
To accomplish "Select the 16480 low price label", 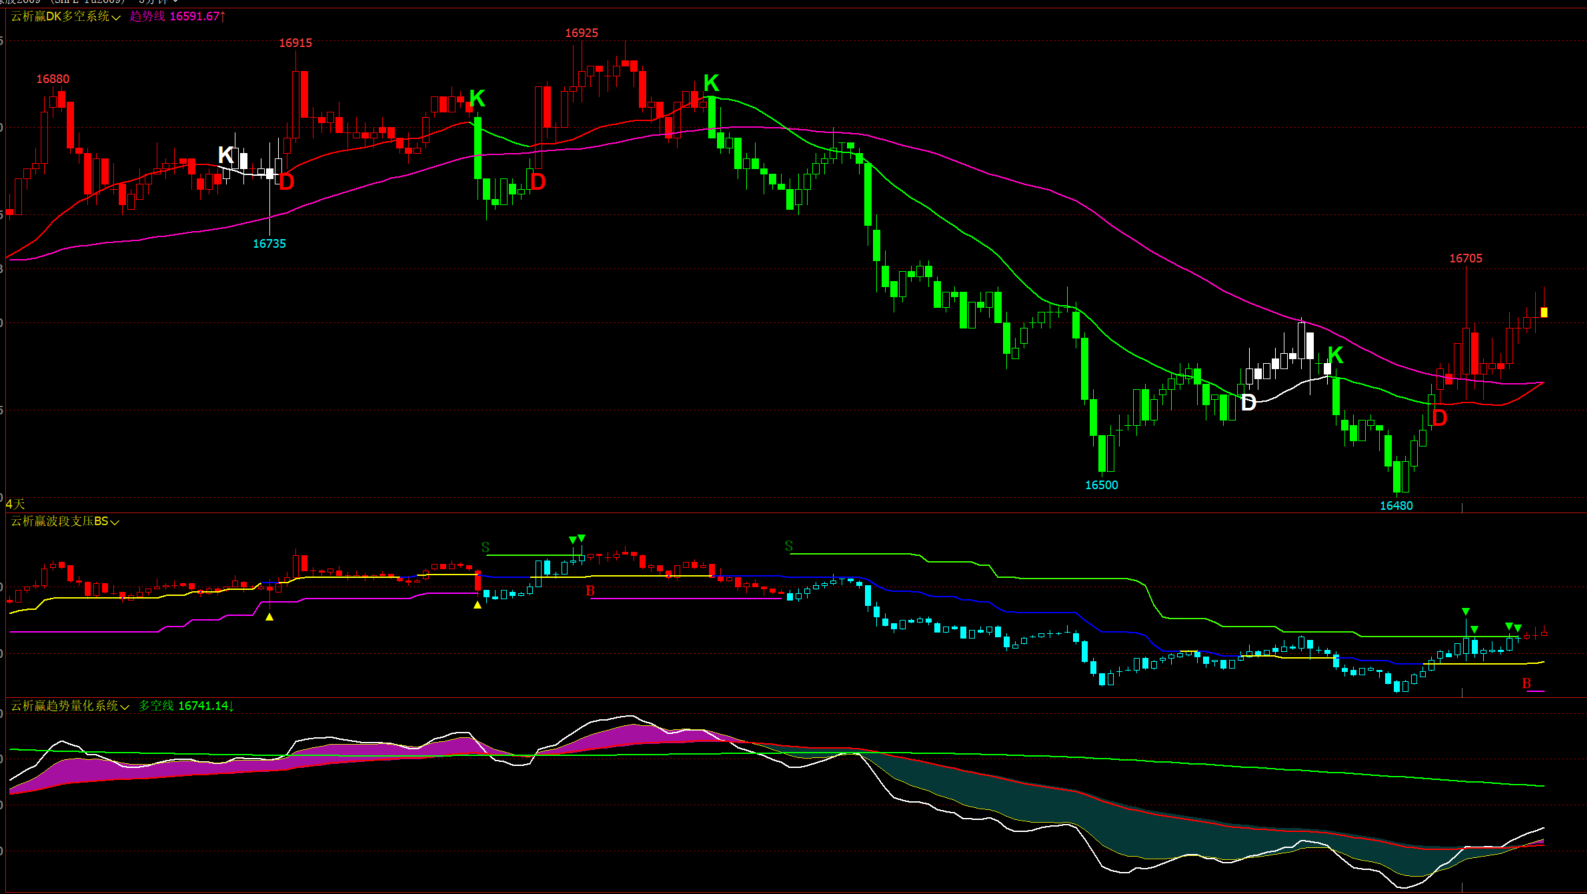I will point(1396,506).
